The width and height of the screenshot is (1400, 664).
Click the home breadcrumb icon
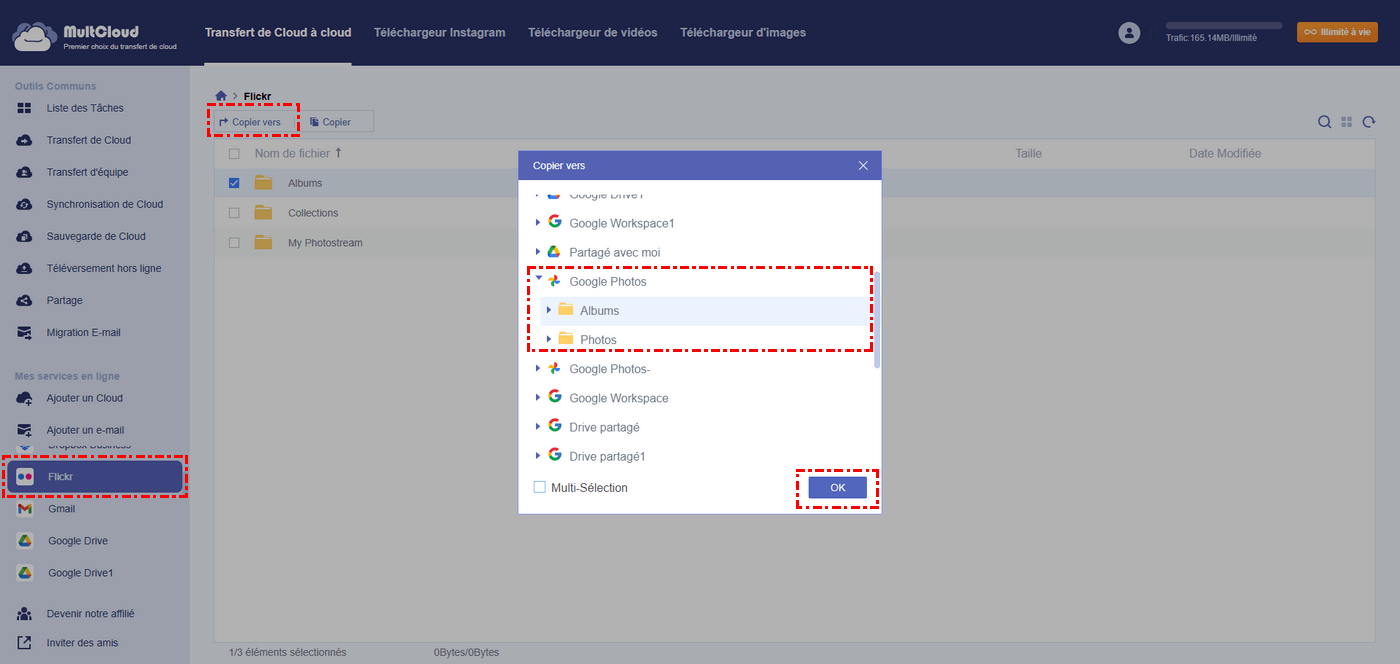(221, 96)
